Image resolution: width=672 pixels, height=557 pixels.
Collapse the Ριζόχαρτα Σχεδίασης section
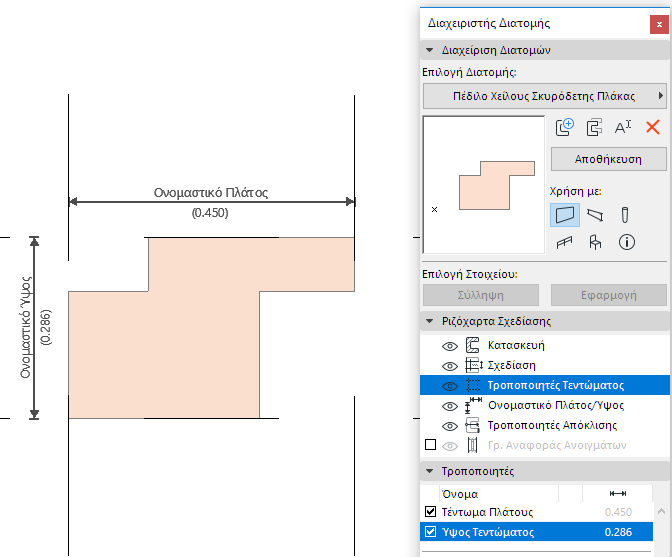[x=429, y=321]
